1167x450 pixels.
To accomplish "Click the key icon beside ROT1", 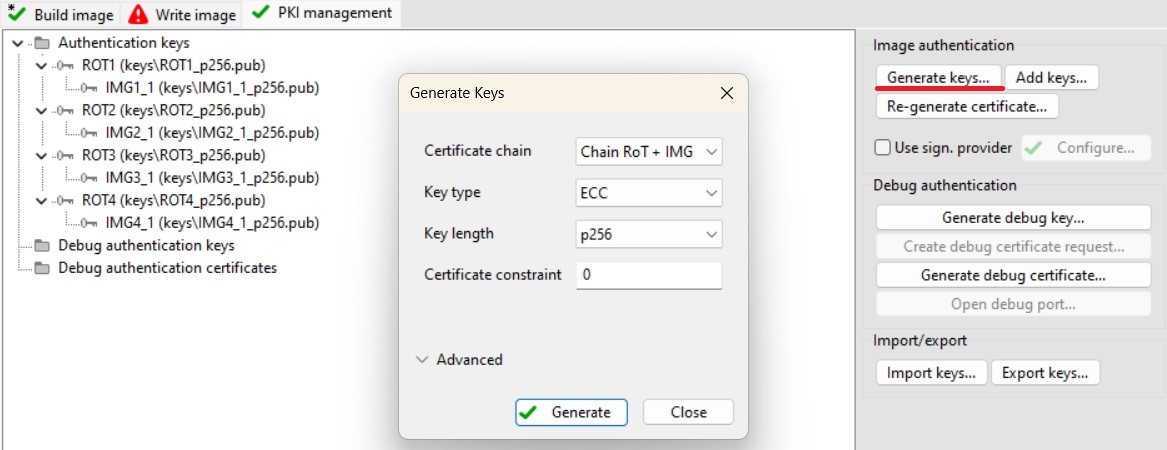I will (x=66, y=66).
